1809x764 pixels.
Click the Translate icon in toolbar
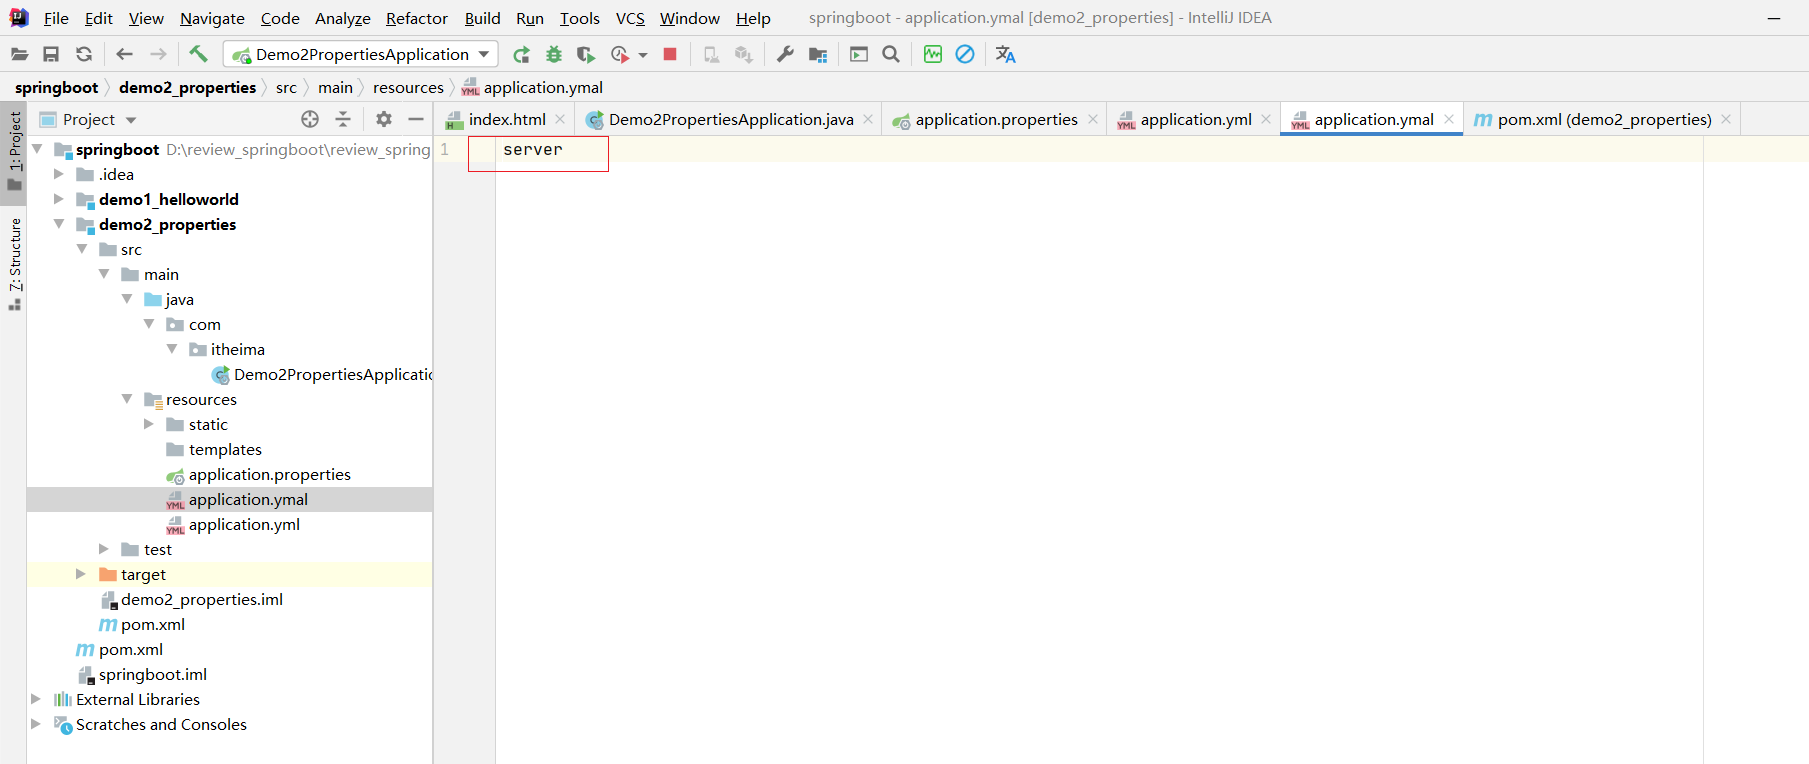(x=1005, y=54)
